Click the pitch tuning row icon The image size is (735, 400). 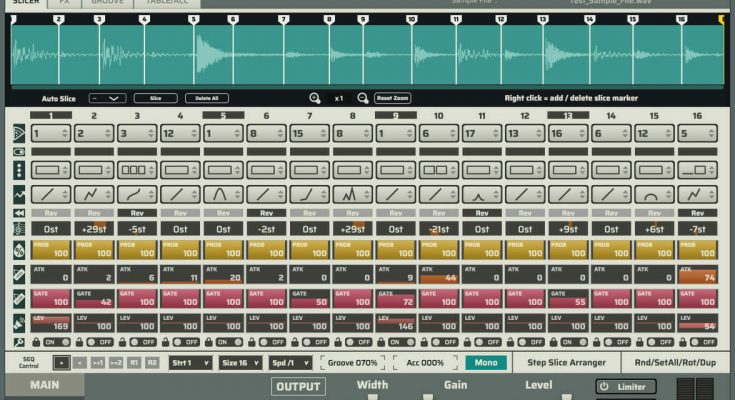pyautogui.click(x=19, y=228)
